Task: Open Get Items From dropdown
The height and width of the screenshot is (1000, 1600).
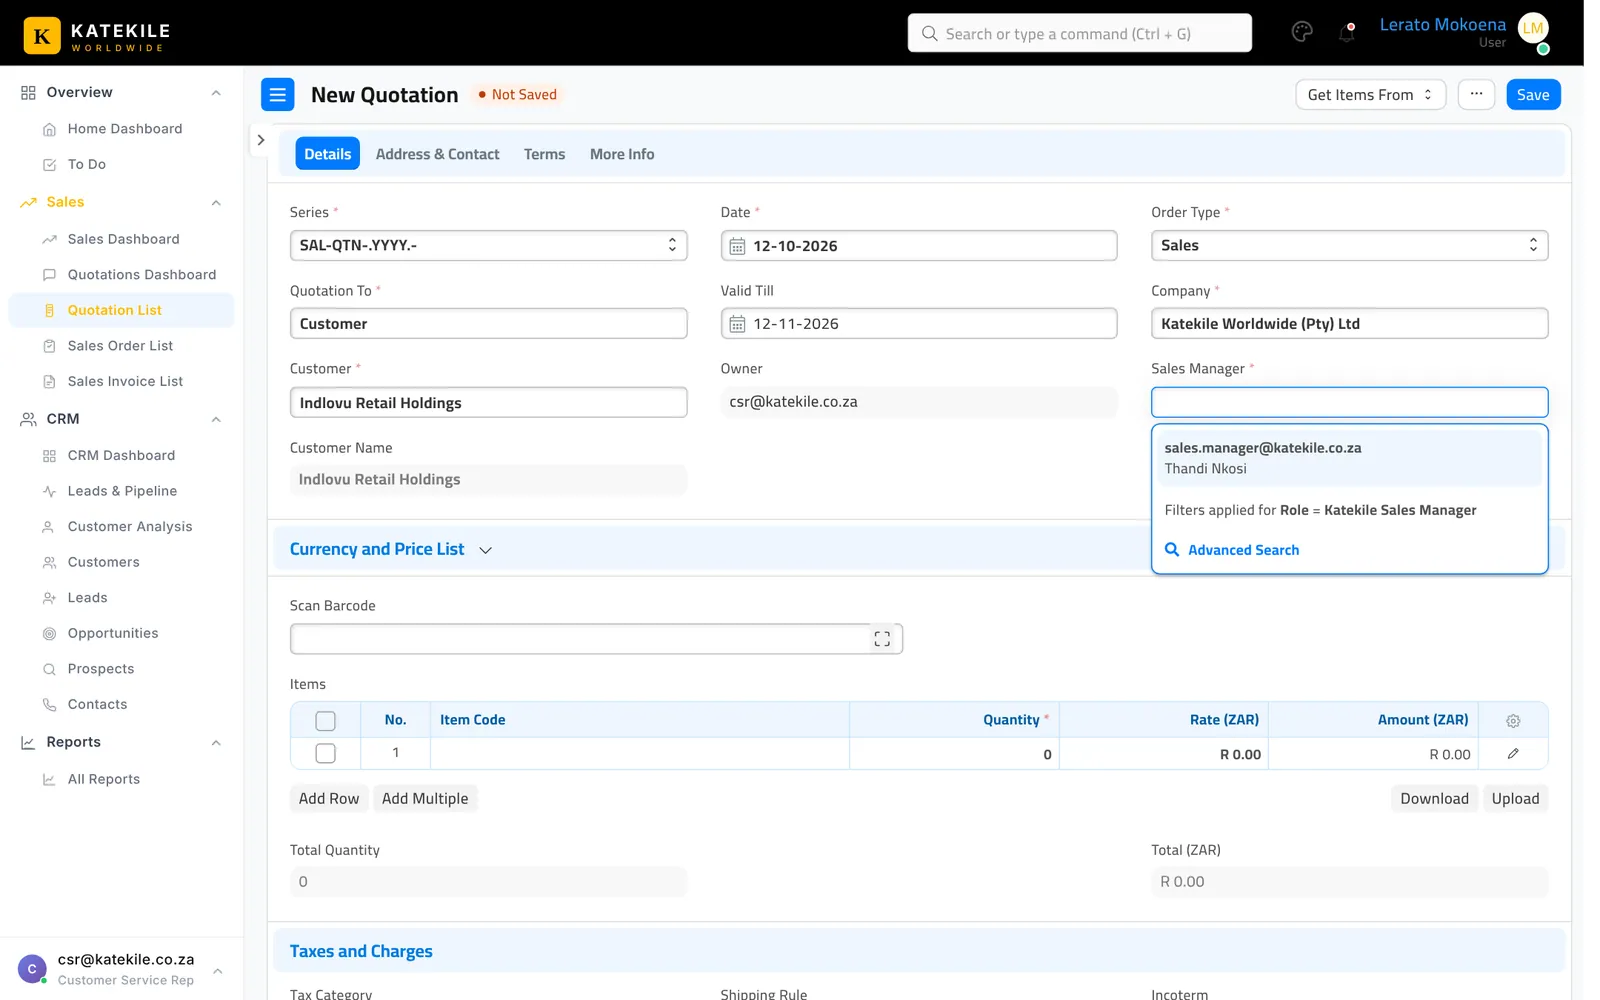Action: pyautogui.click(x=1370, y=95)
